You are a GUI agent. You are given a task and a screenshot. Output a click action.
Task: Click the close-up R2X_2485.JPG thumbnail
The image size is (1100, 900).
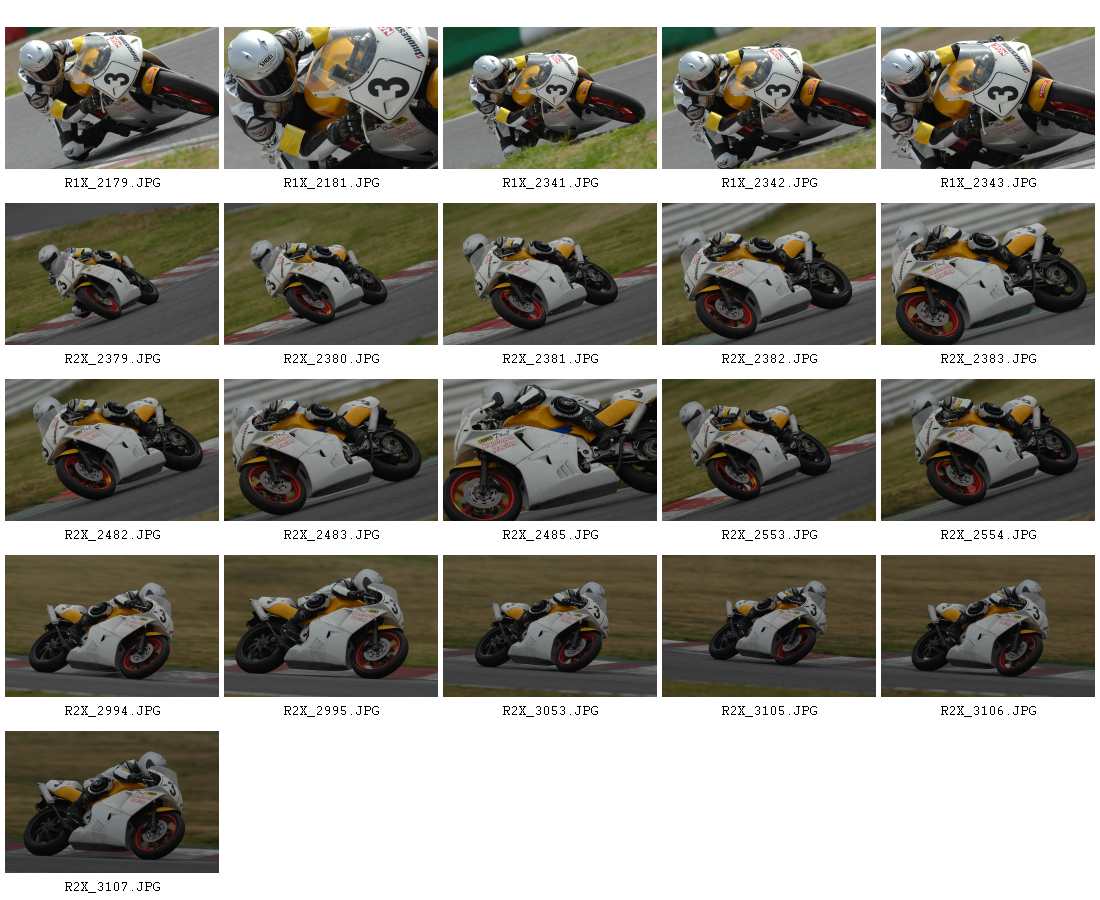coord(550,450)
